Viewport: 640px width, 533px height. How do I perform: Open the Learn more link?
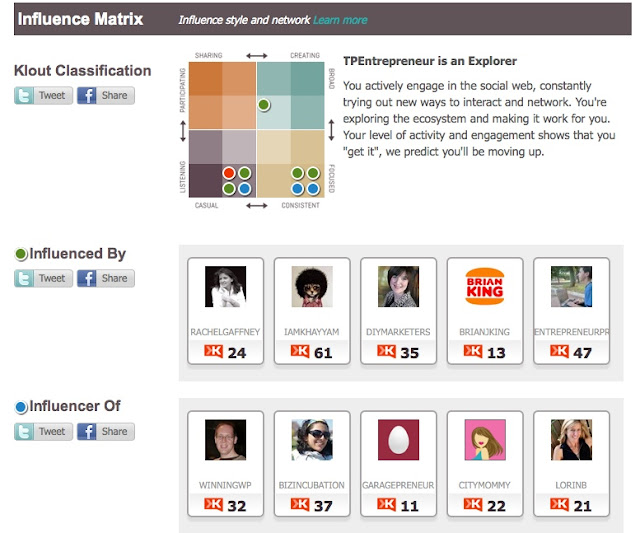340,20
